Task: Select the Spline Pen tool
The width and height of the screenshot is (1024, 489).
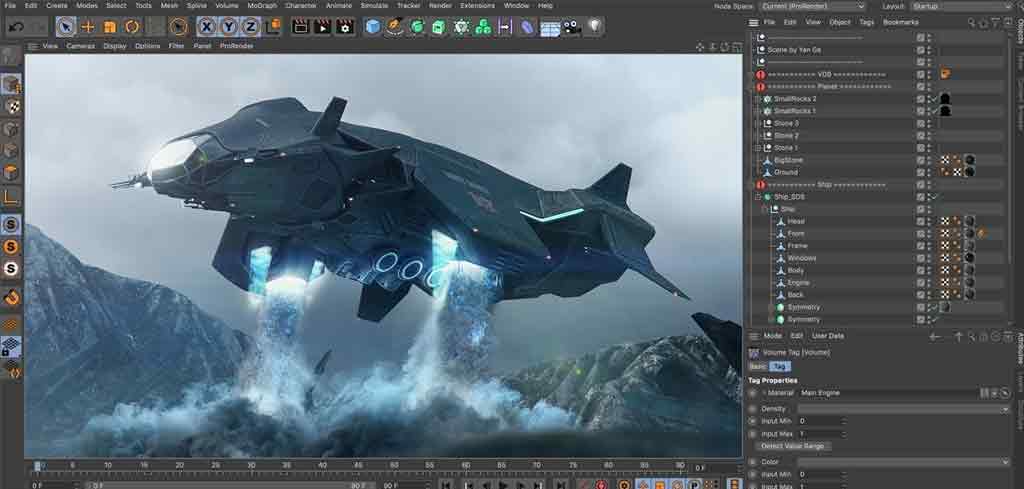Action: pos(395,27)
